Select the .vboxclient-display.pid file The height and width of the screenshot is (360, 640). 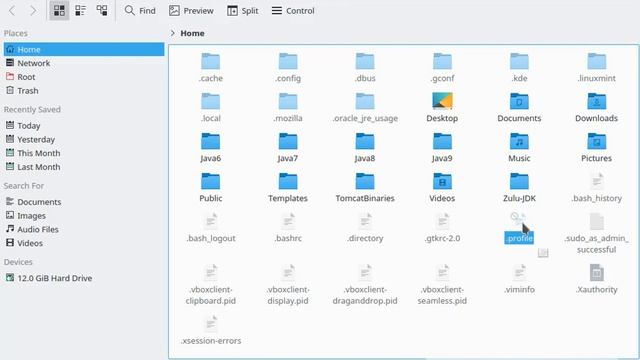(x=288, y=285)
